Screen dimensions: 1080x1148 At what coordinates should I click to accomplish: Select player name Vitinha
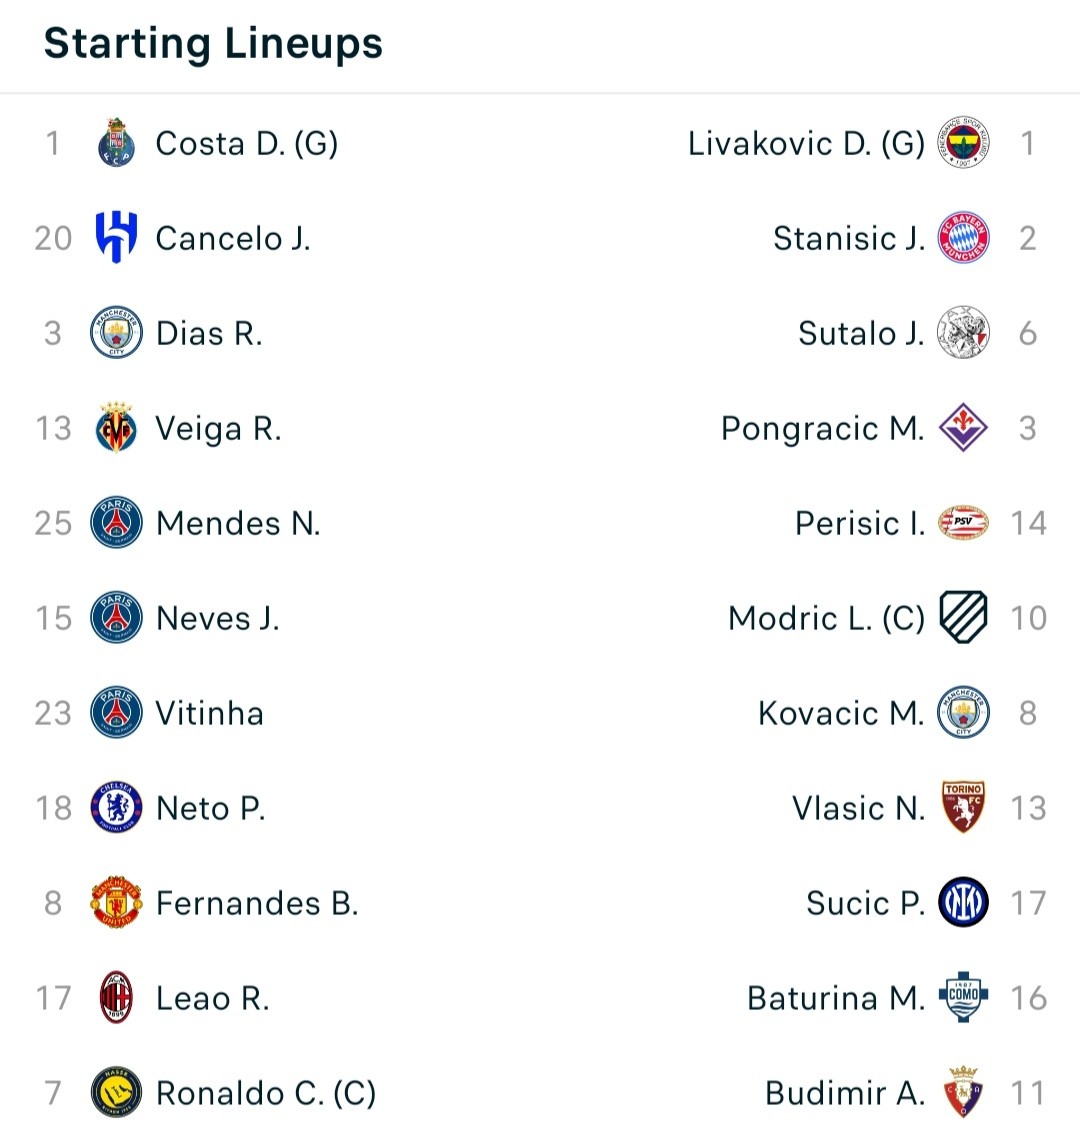[209, 713]
